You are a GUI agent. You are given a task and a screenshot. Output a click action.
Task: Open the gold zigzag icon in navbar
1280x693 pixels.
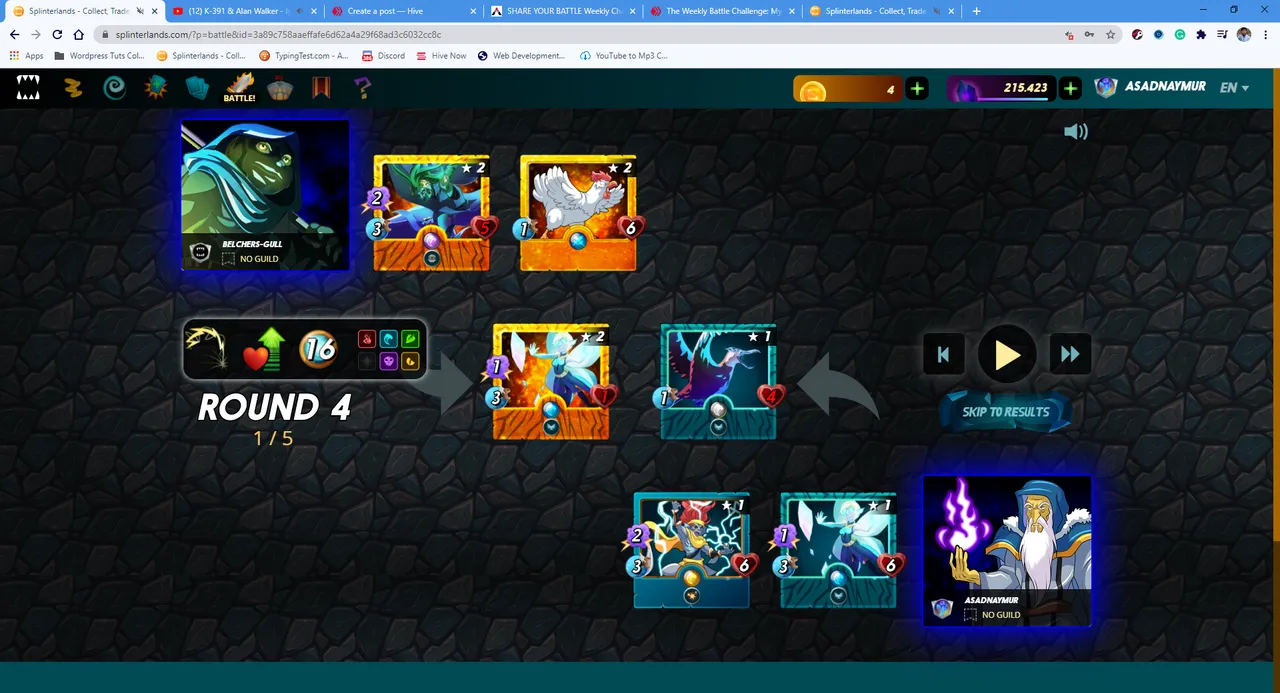[x=73, y=89]
